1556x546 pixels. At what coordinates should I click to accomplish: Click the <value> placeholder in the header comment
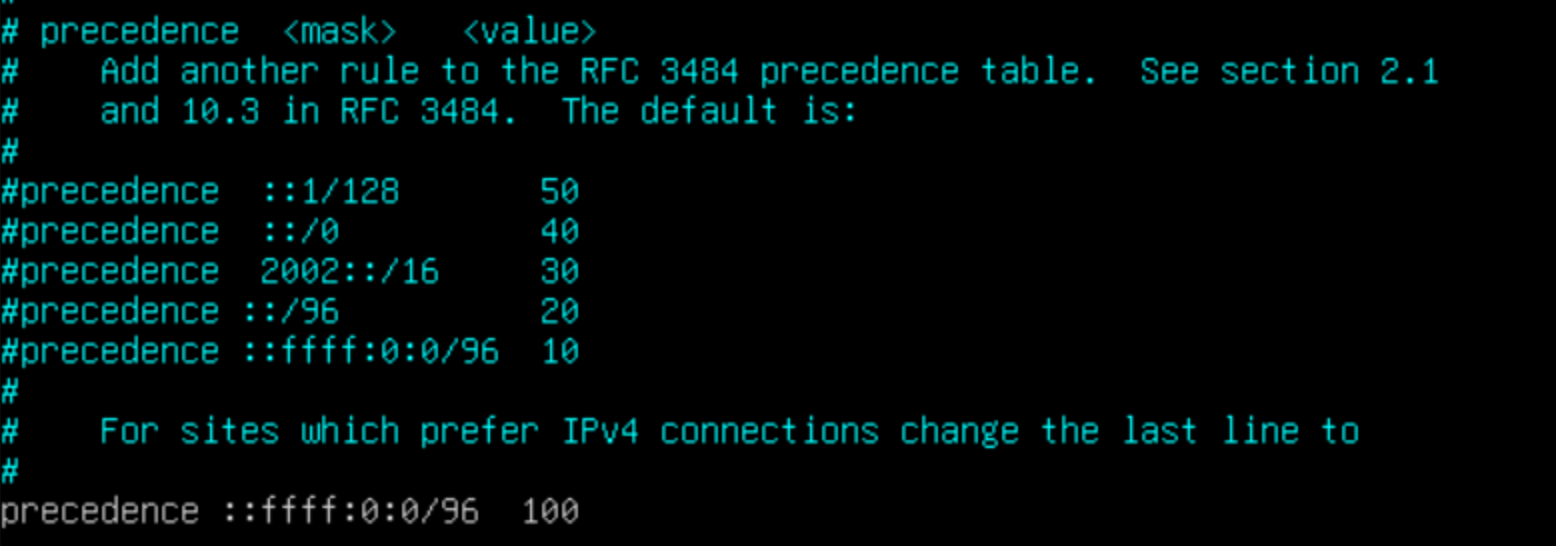[529, 32]
